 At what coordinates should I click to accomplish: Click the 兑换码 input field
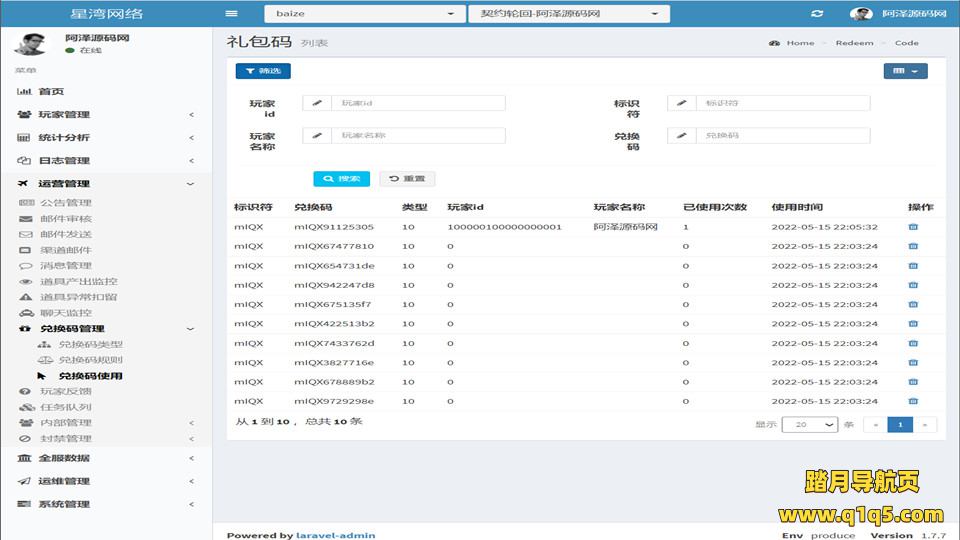click(782, 136)
